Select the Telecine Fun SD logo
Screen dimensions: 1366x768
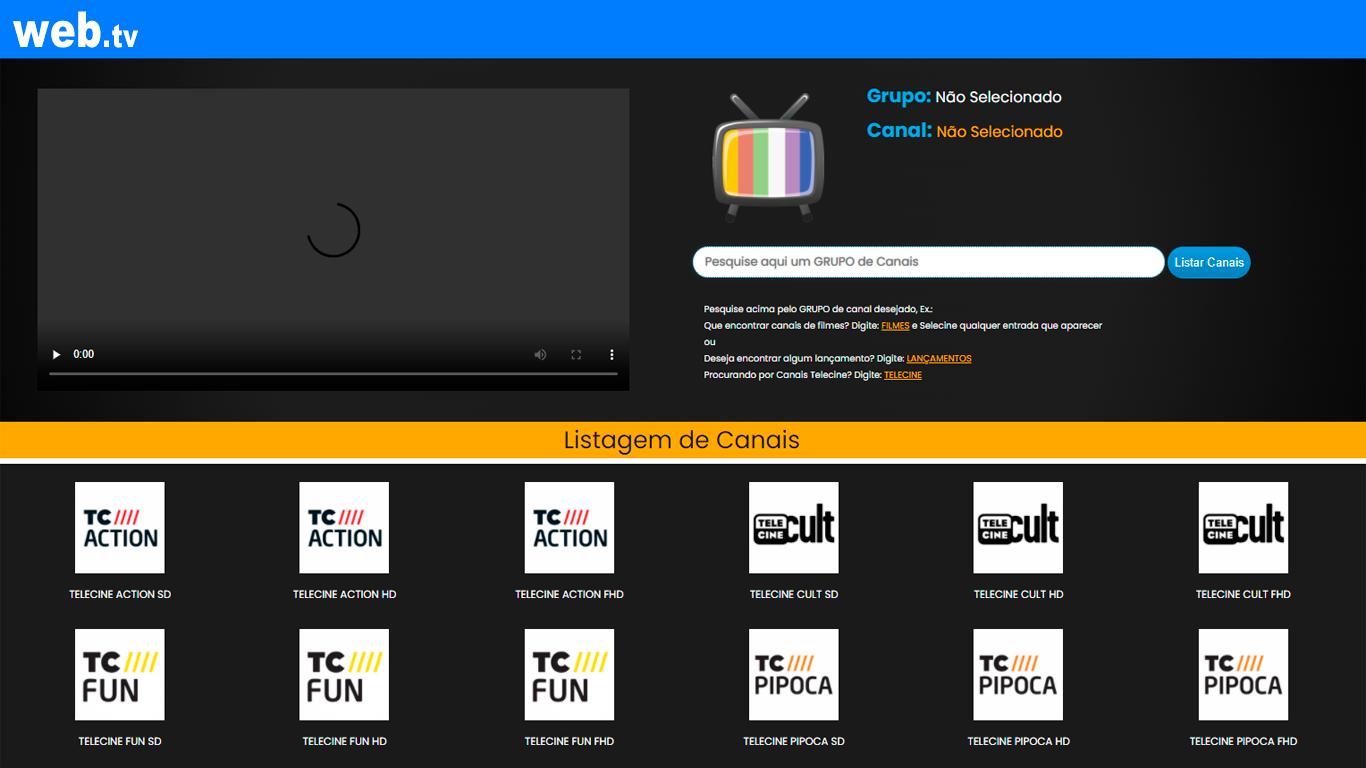pos(120,675)
